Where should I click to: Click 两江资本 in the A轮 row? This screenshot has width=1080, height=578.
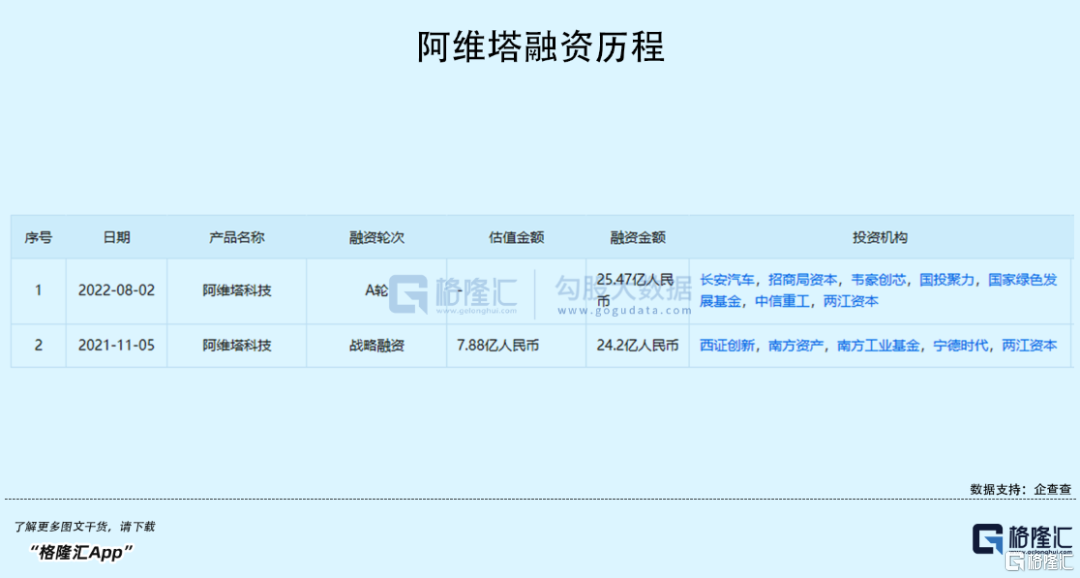coord(851,301)
